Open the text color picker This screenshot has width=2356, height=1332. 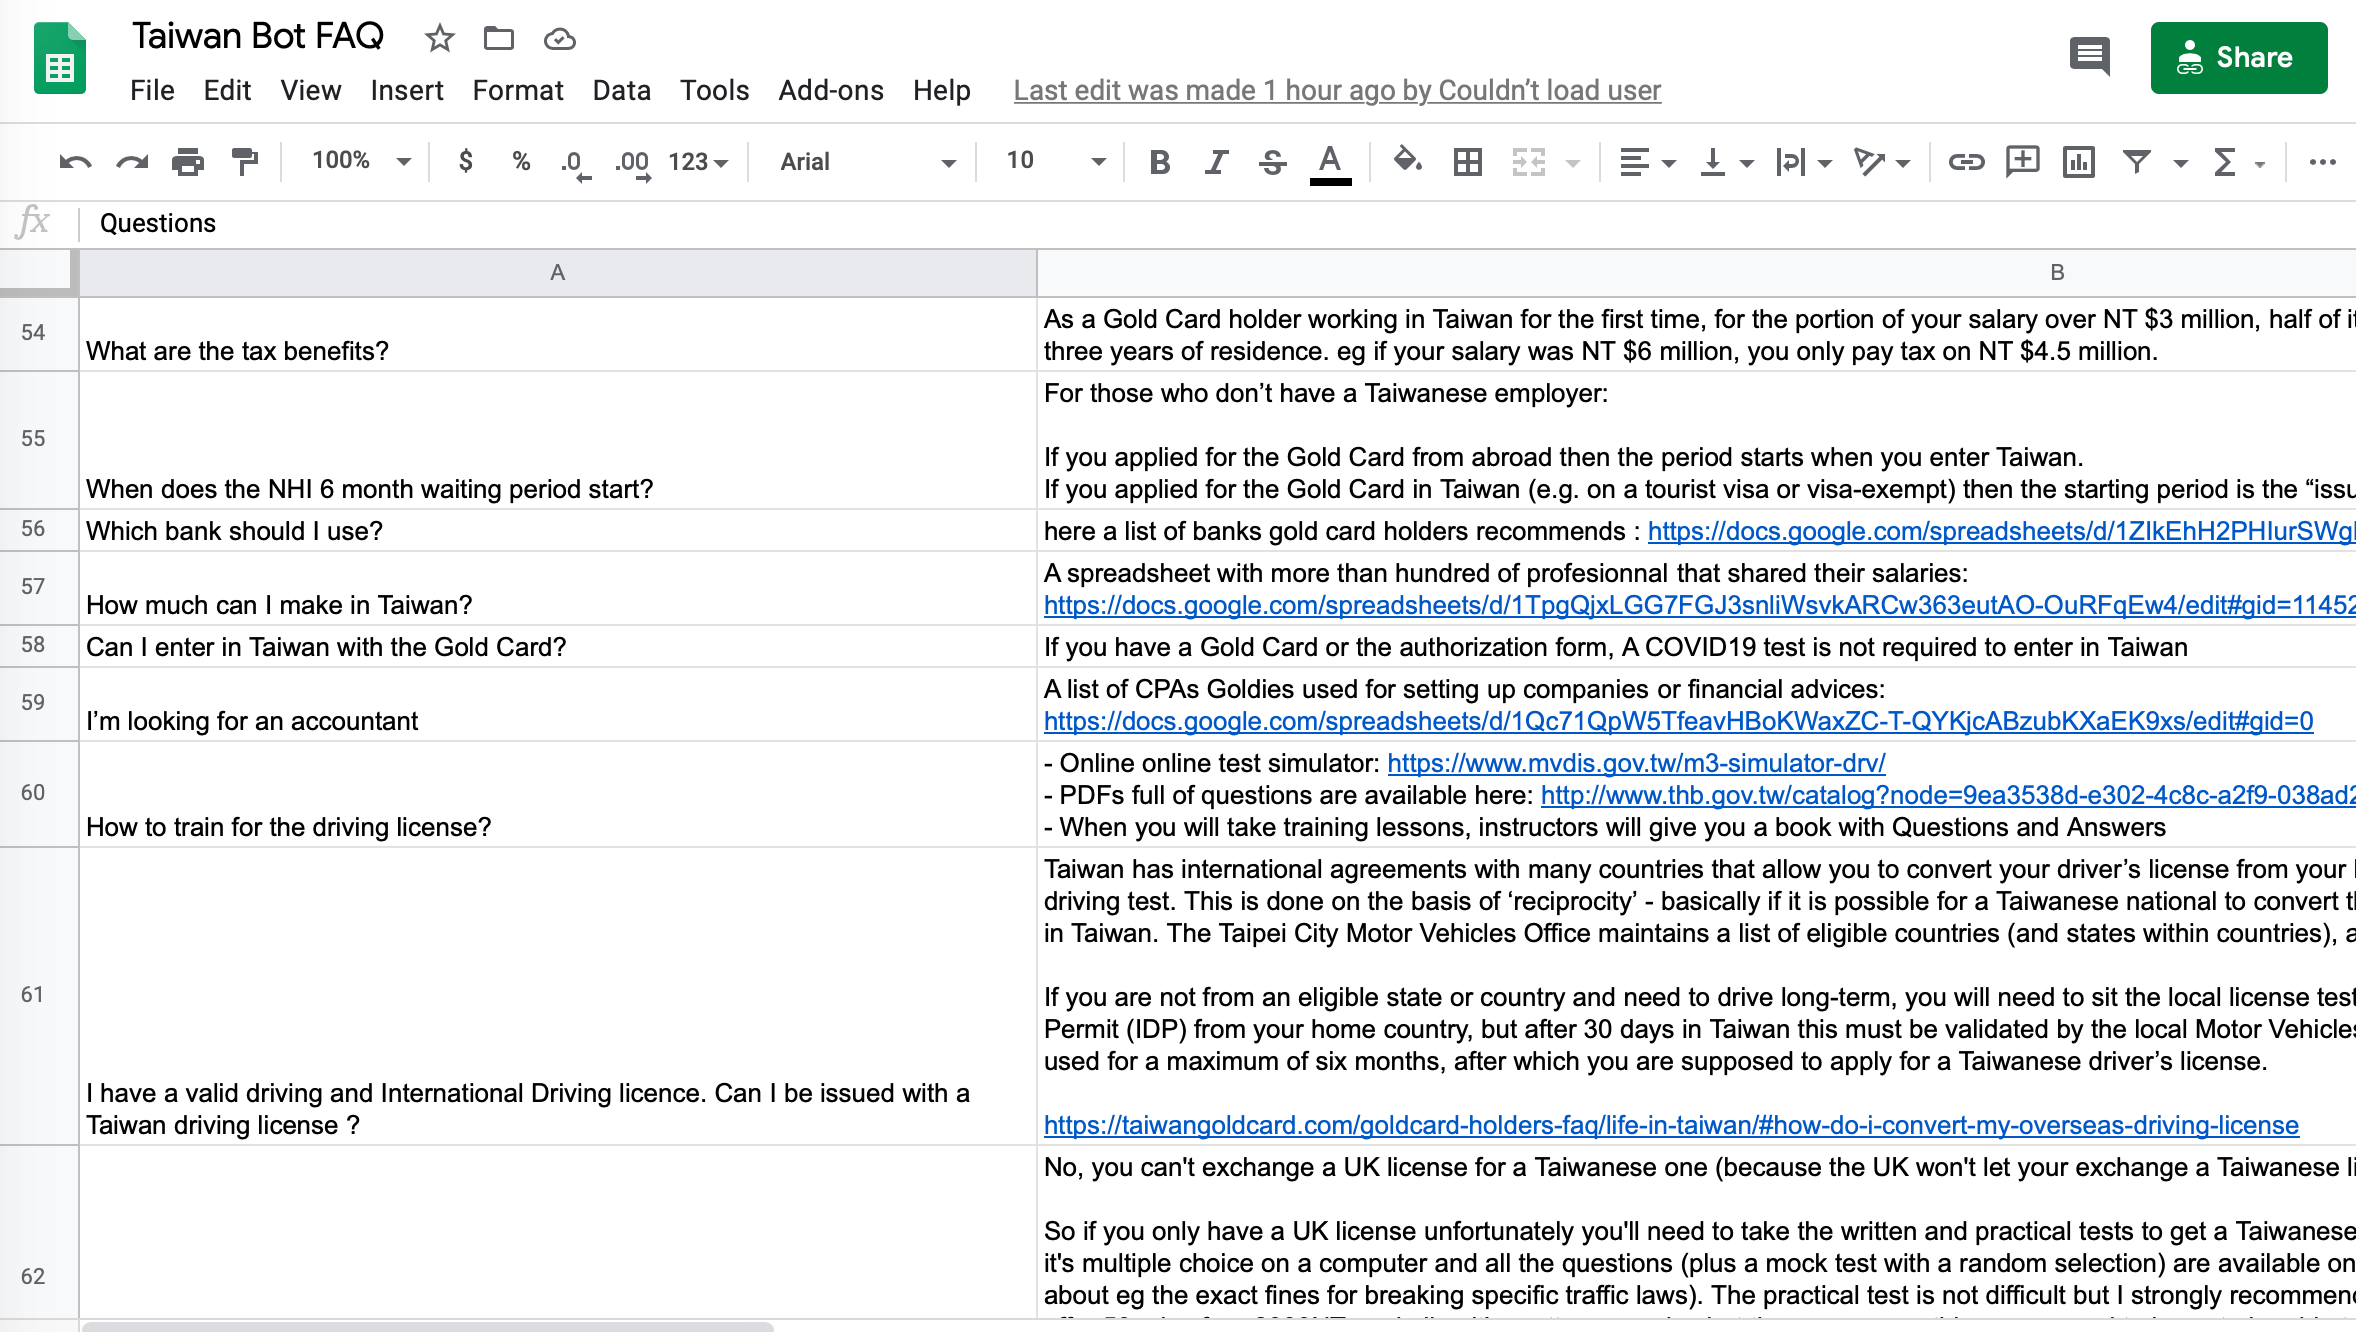pyautogui.click(x=1330, y=164)
